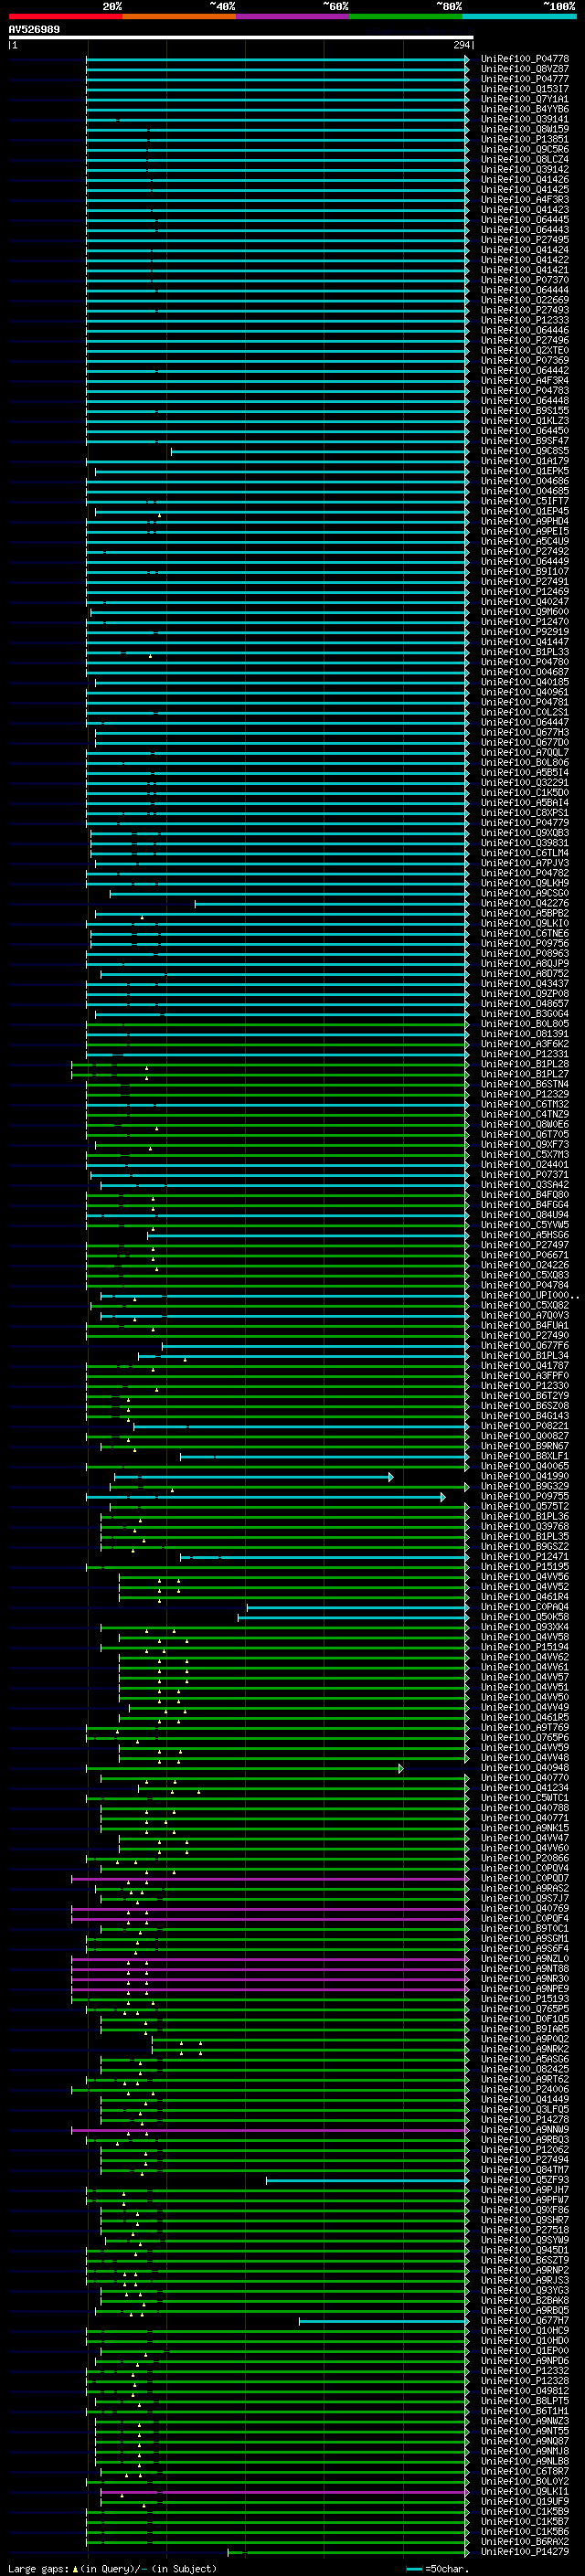Select the UniRef100_P12333 hit label
The width and height of the screenshot is (585, 2576).
click(x=525, y=320)
